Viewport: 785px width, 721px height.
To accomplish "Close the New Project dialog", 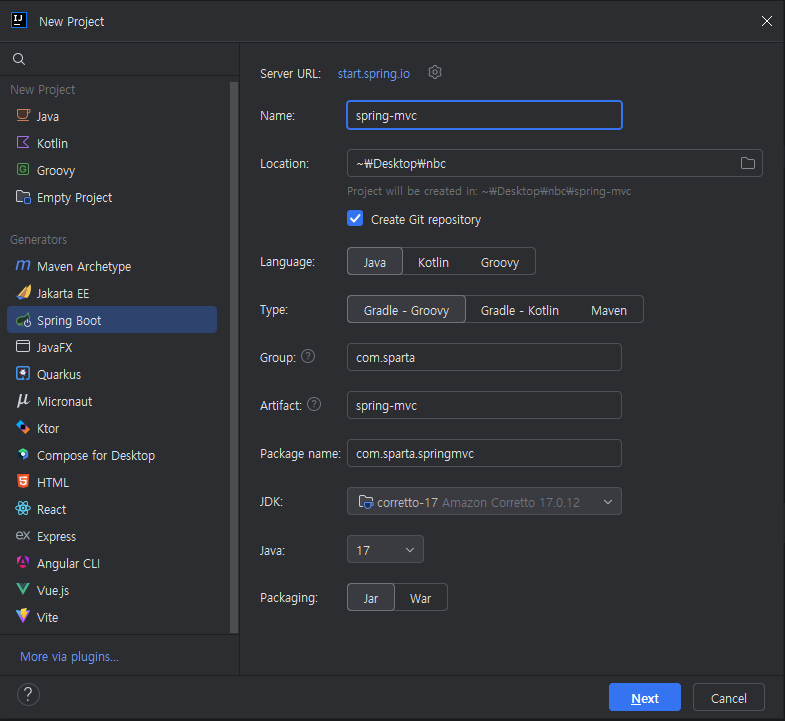I will click(766, 21).
